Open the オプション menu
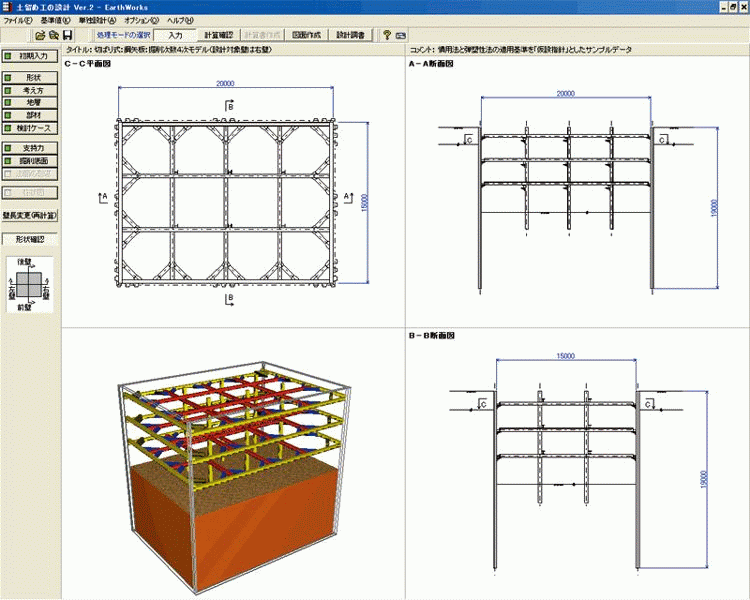Image resolution: width=750 pixels, height=600 pixels. (142, 20)
